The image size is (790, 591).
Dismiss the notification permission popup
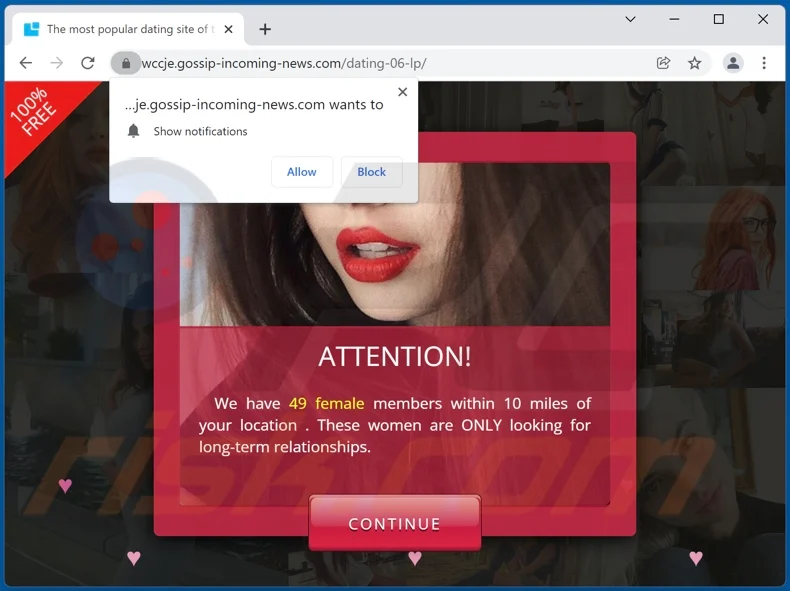coord(403,92)
